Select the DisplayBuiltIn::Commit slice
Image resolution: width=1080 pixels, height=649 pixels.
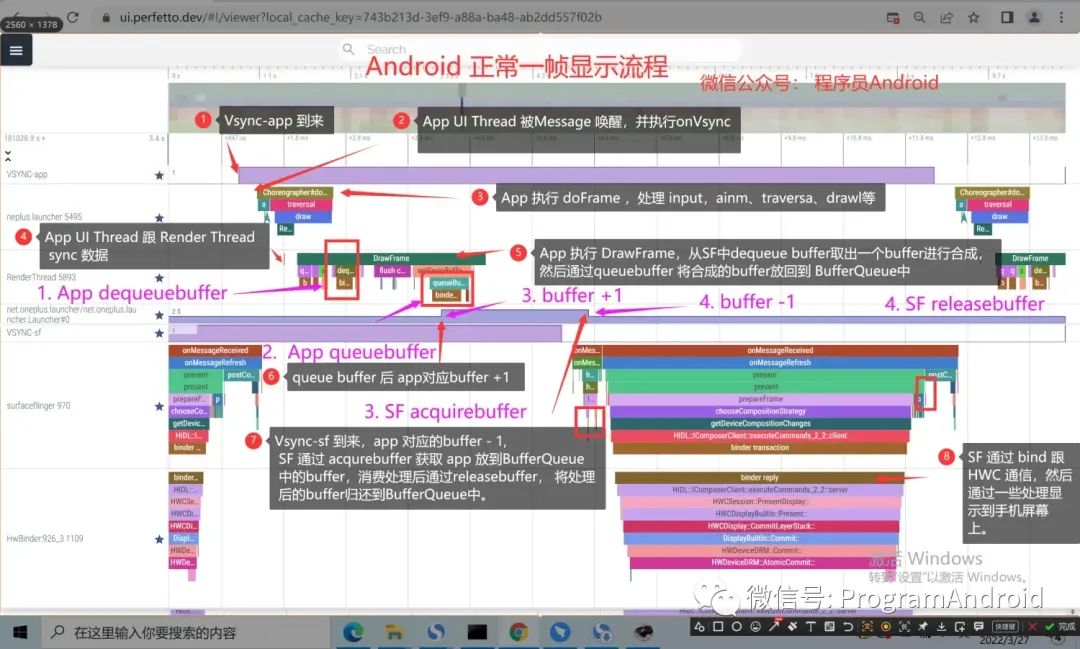pos(760,539)
